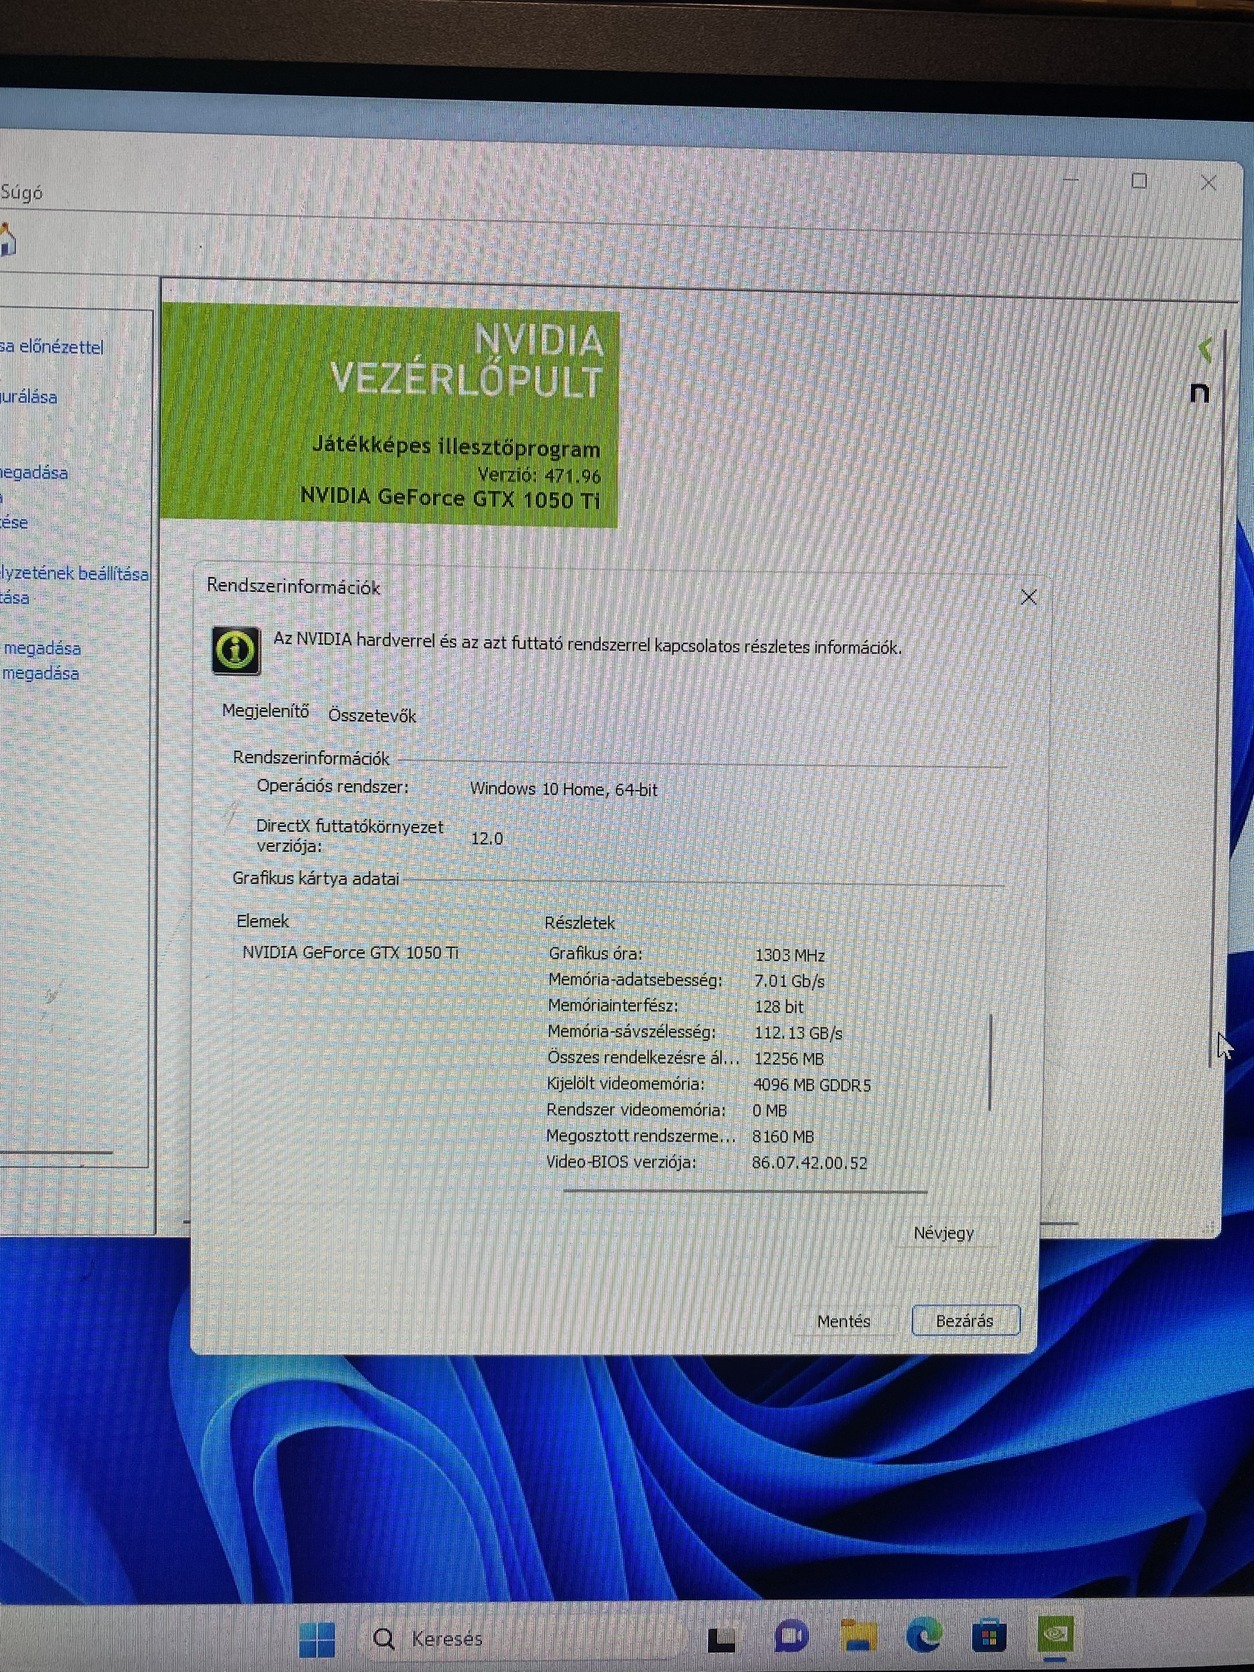Click the Névjegy button

[943, 1233]
